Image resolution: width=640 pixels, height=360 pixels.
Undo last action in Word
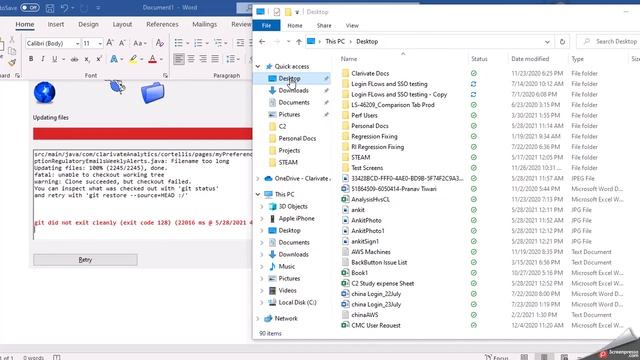click(x=64, y=8)
